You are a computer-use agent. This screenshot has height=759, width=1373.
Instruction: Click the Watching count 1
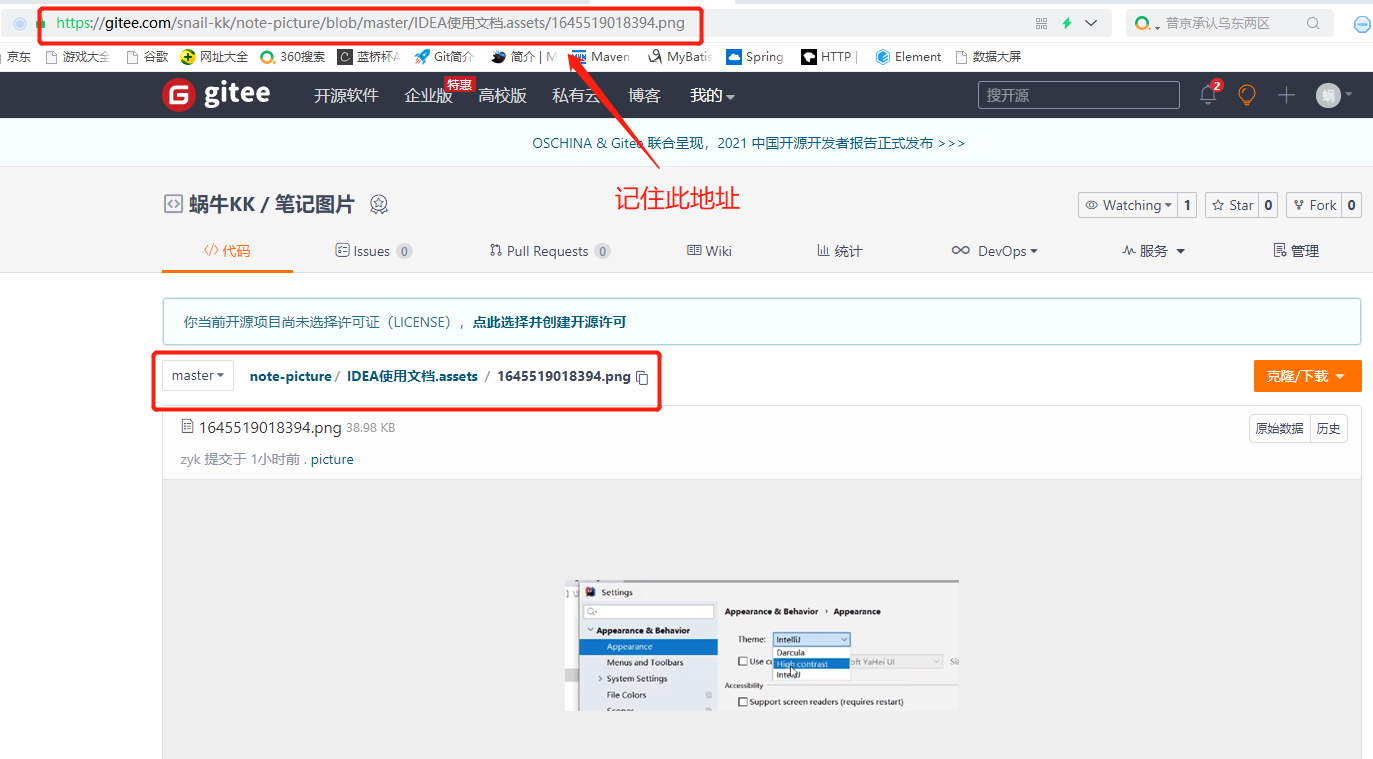tap(1187, 205)
